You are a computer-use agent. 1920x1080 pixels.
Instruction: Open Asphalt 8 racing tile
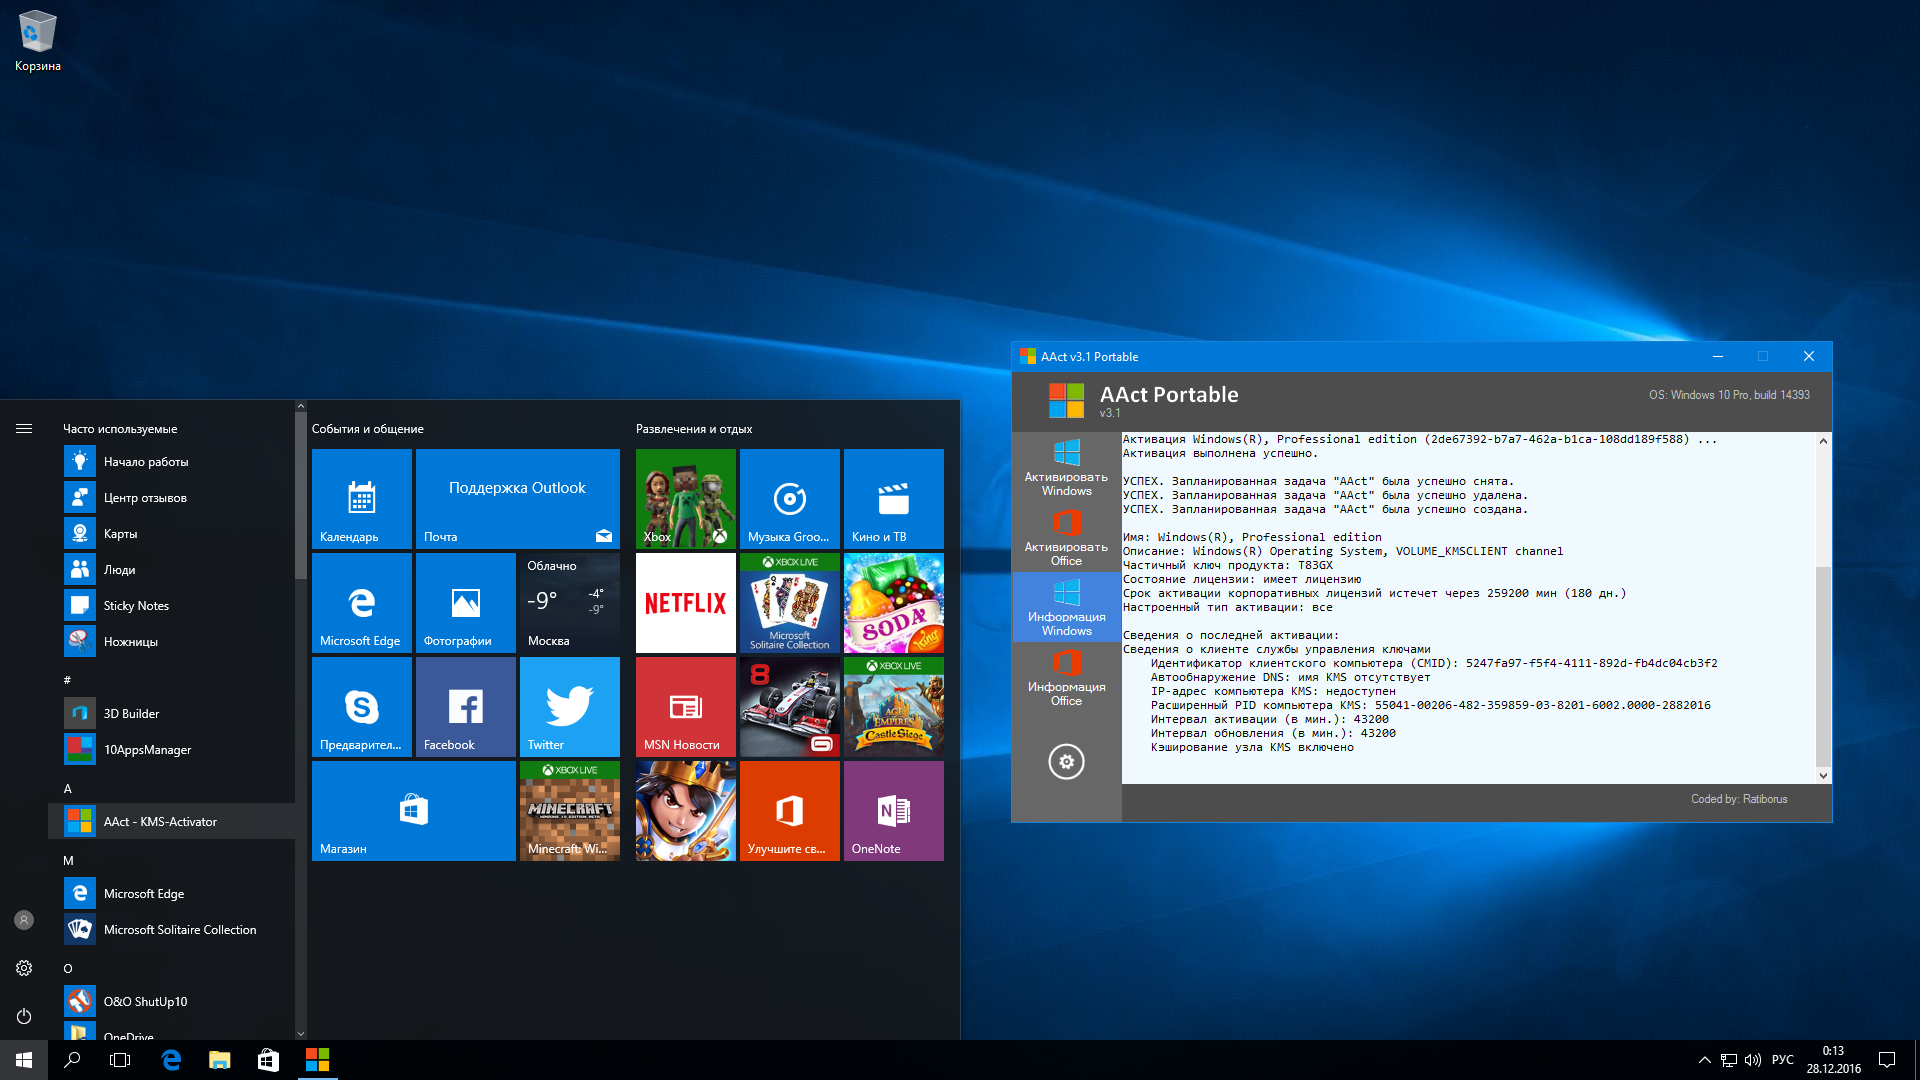pyautogui.click(x=789, y=707)
